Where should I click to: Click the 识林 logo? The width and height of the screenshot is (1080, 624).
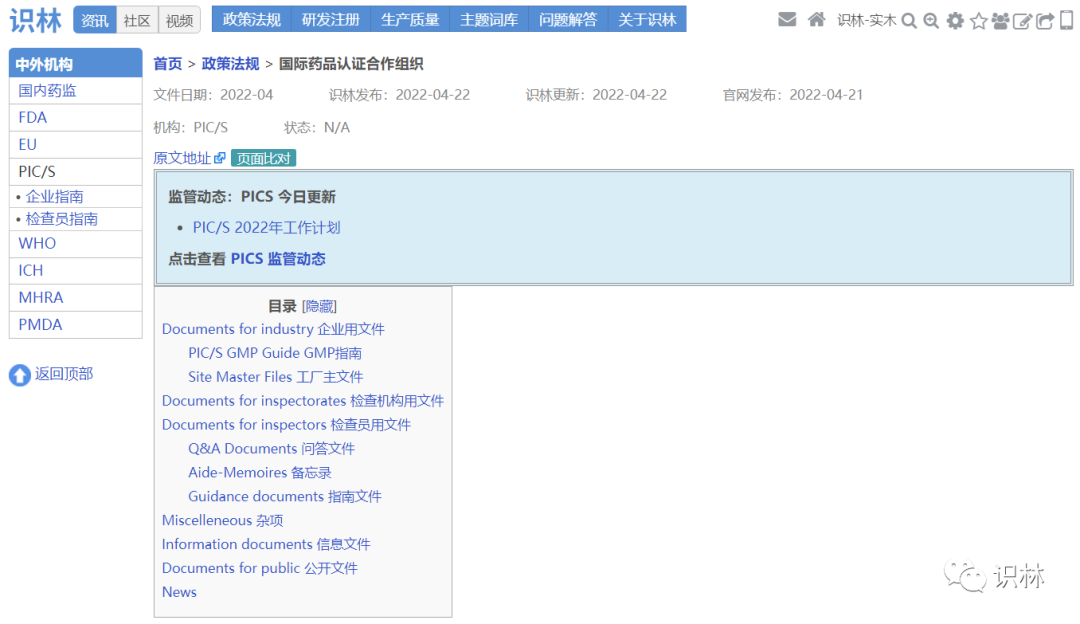(36, 20)
